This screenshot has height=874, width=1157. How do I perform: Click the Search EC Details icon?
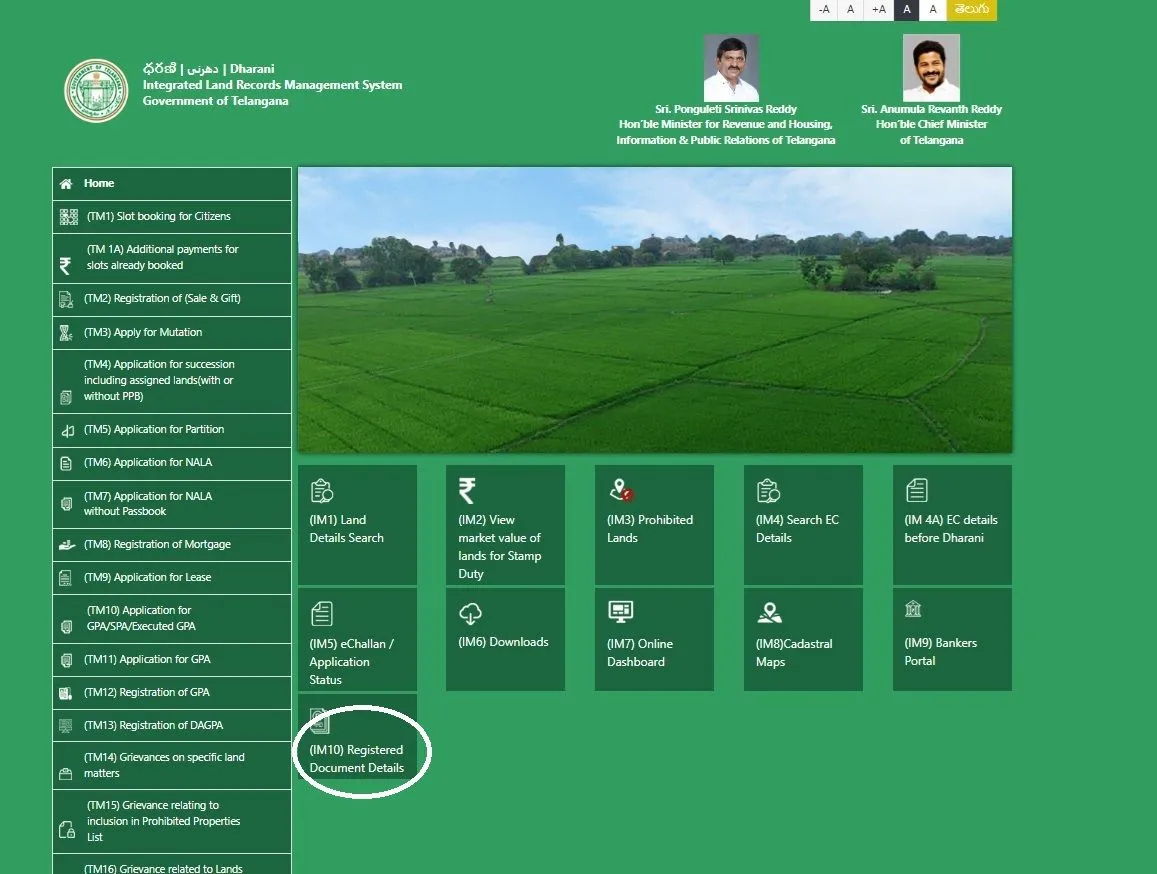point(768,490)
